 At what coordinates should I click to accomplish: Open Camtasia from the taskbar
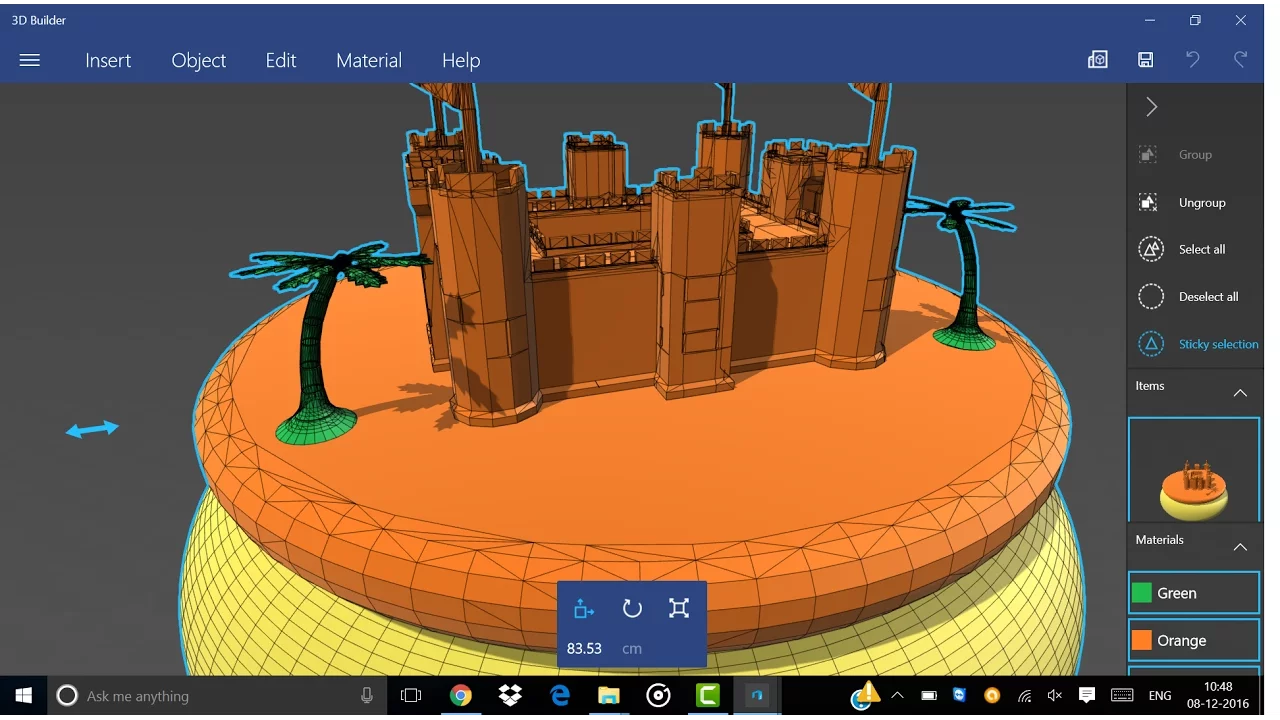tap(708, 696)
